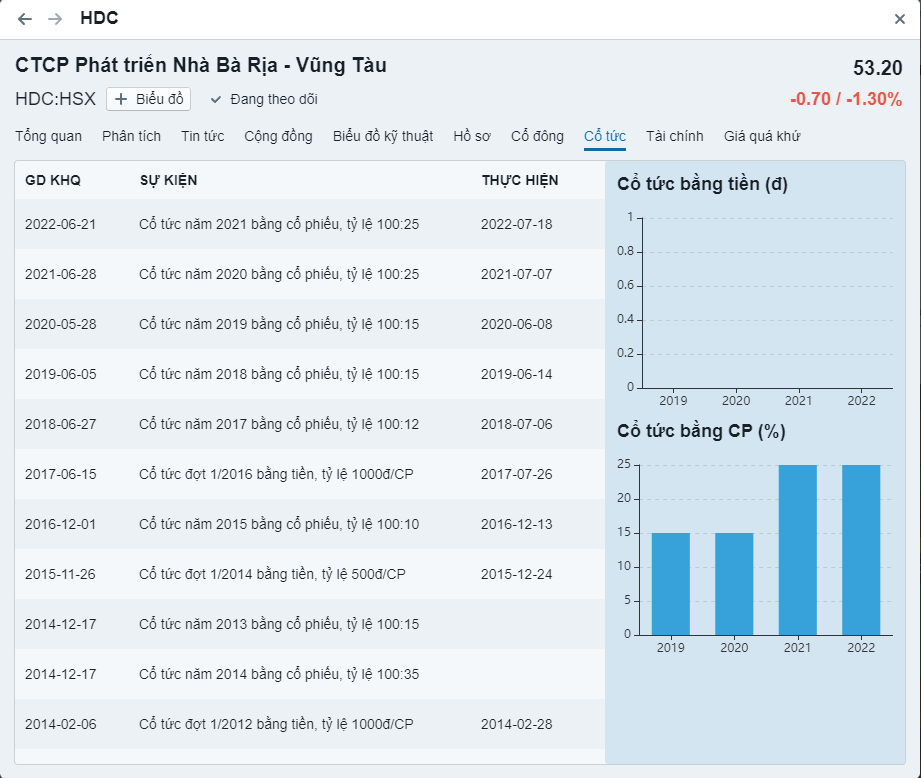Open the Cộng đồng tab
The height and width of the screenshot is (778, 921).
tap(278, 136)
